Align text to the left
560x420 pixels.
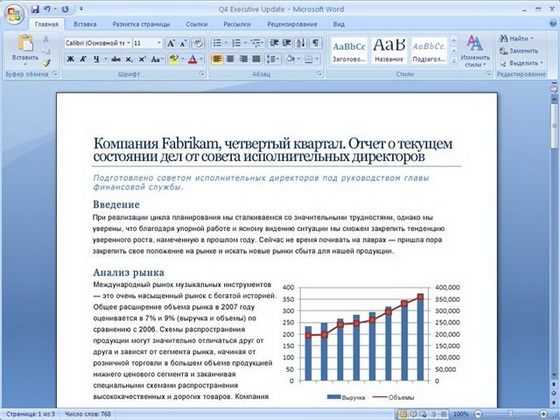(217, 59)
